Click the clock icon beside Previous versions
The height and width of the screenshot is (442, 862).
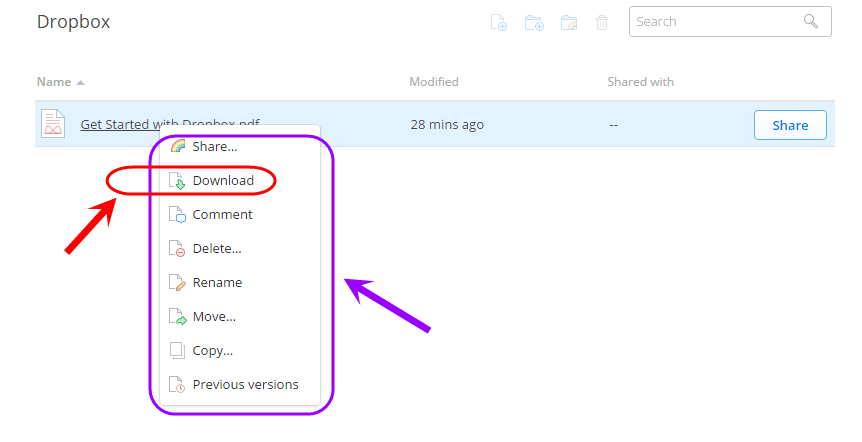(x=177, y=384)
